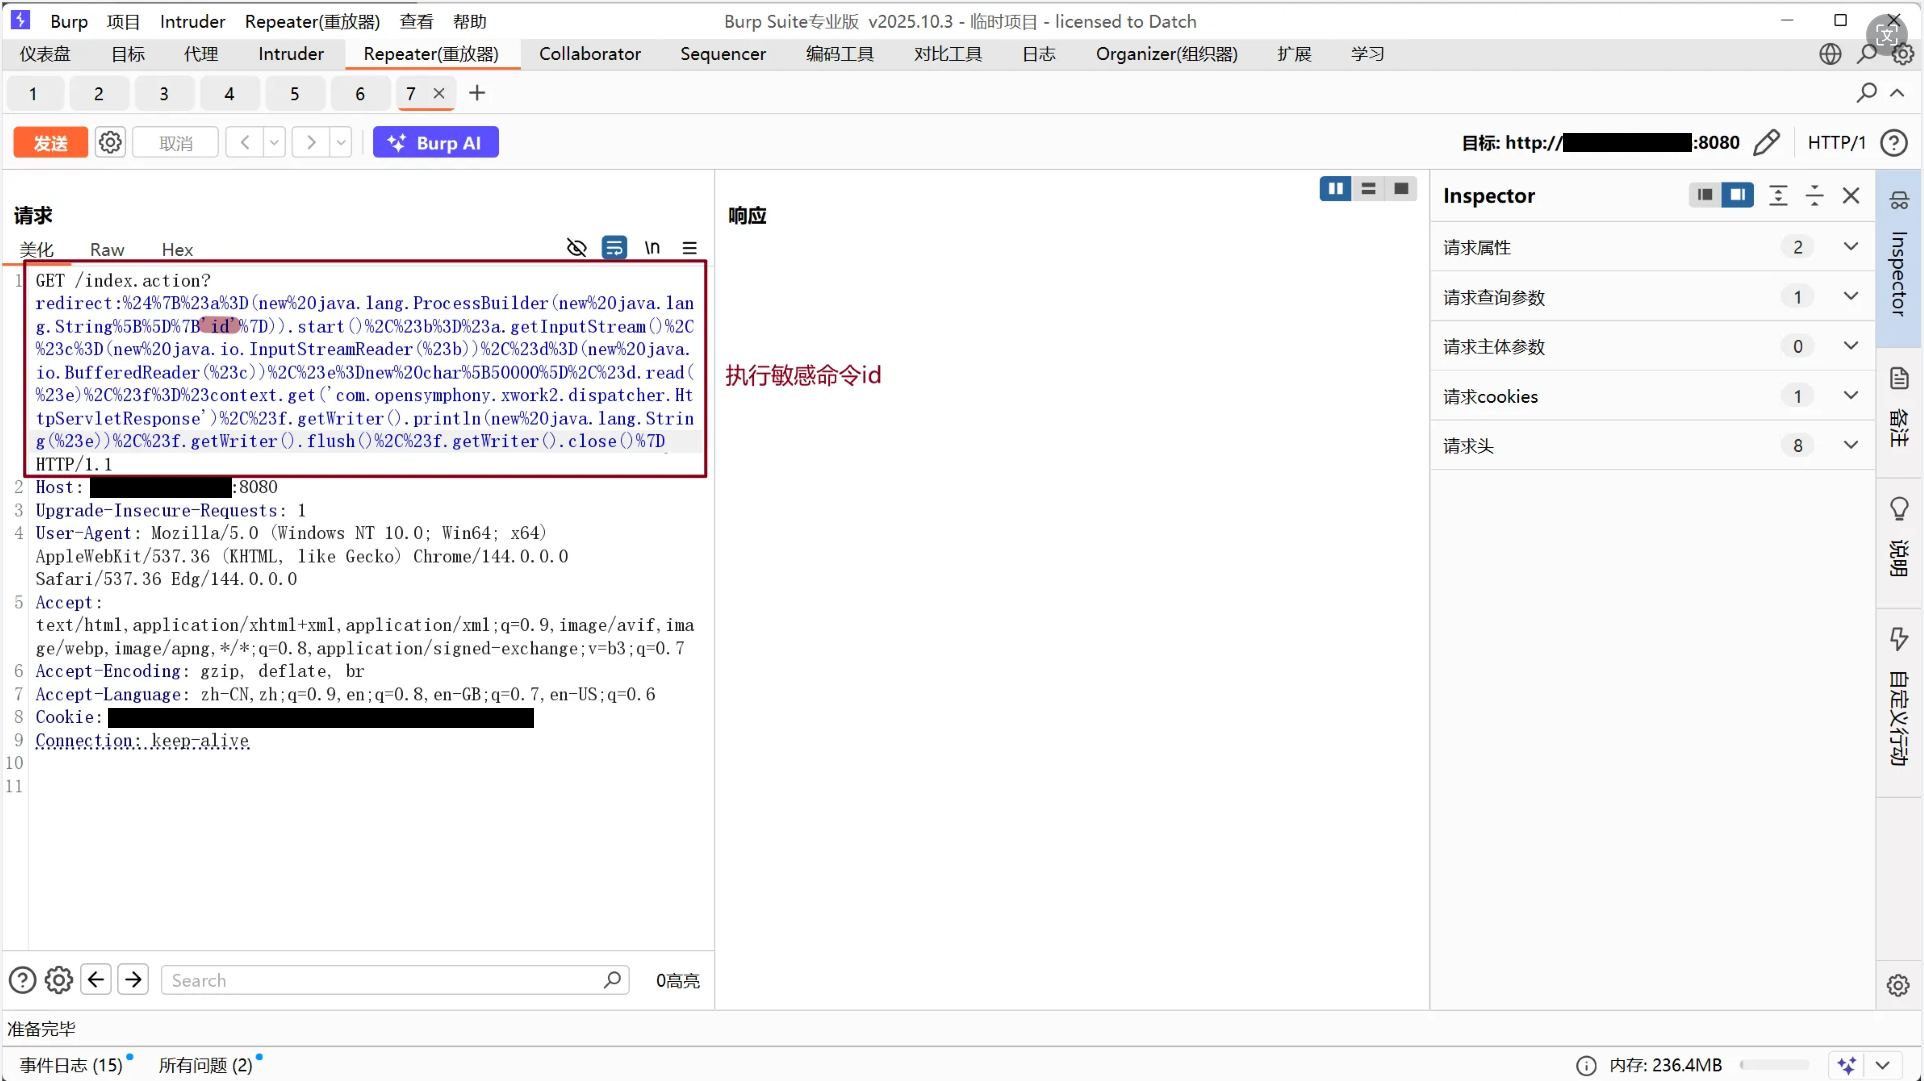Screen dimensions: 1924x1081
Task: Edit the target with pencil icon
Action: click(x=1767, y=143)
